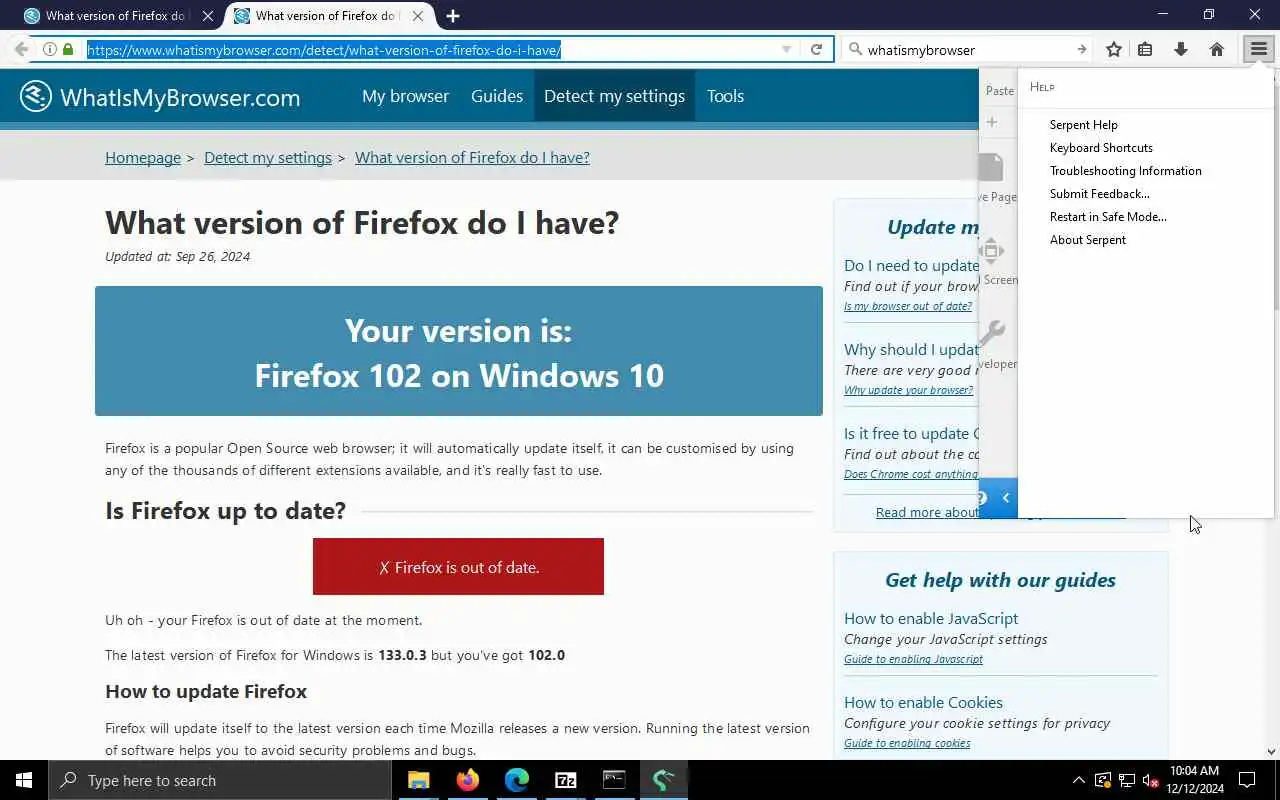This screenshot has height=800, width=1280.
Task: Select Keyboard Shortcuts in Help menu
Action: pos(1101,148)
